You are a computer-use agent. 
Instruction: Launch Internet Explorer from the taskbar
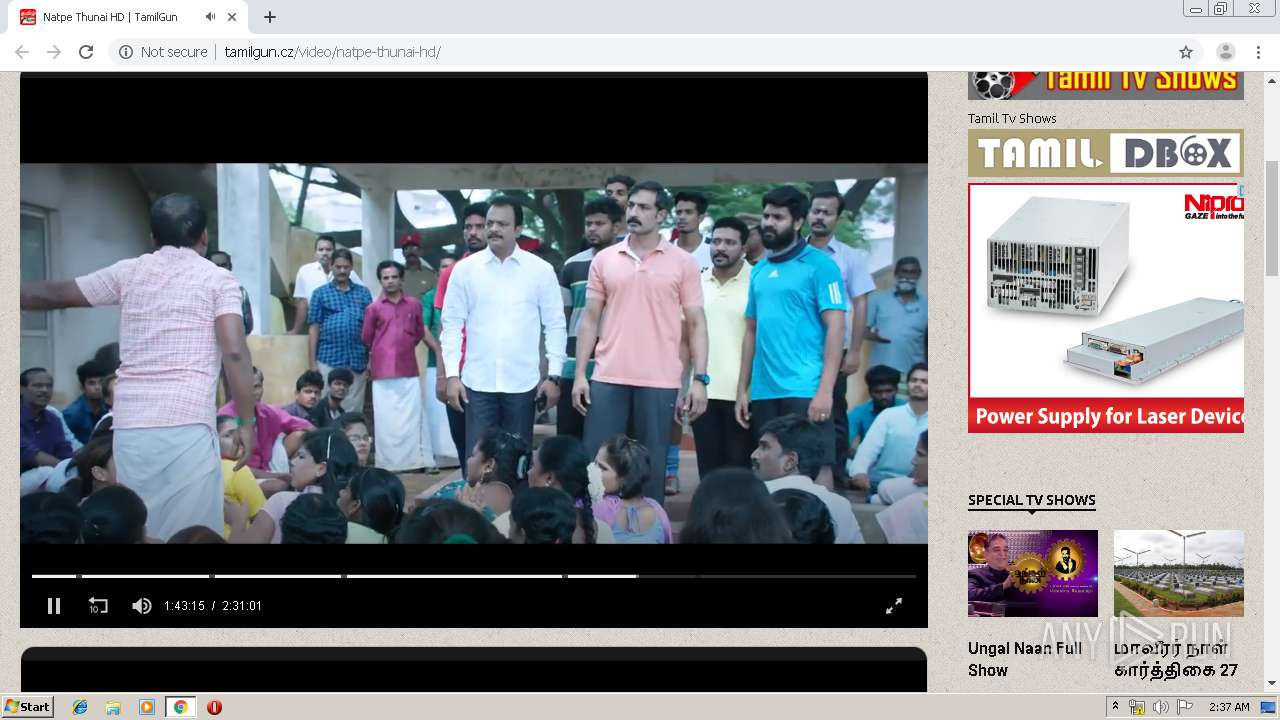point(80,707)
